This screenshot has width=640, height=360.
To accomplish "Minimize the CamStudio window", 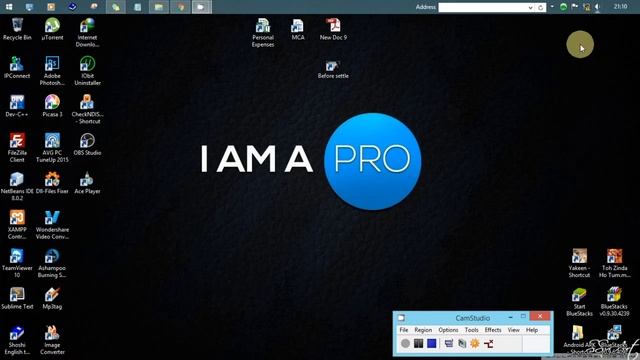I will point(510,317).
